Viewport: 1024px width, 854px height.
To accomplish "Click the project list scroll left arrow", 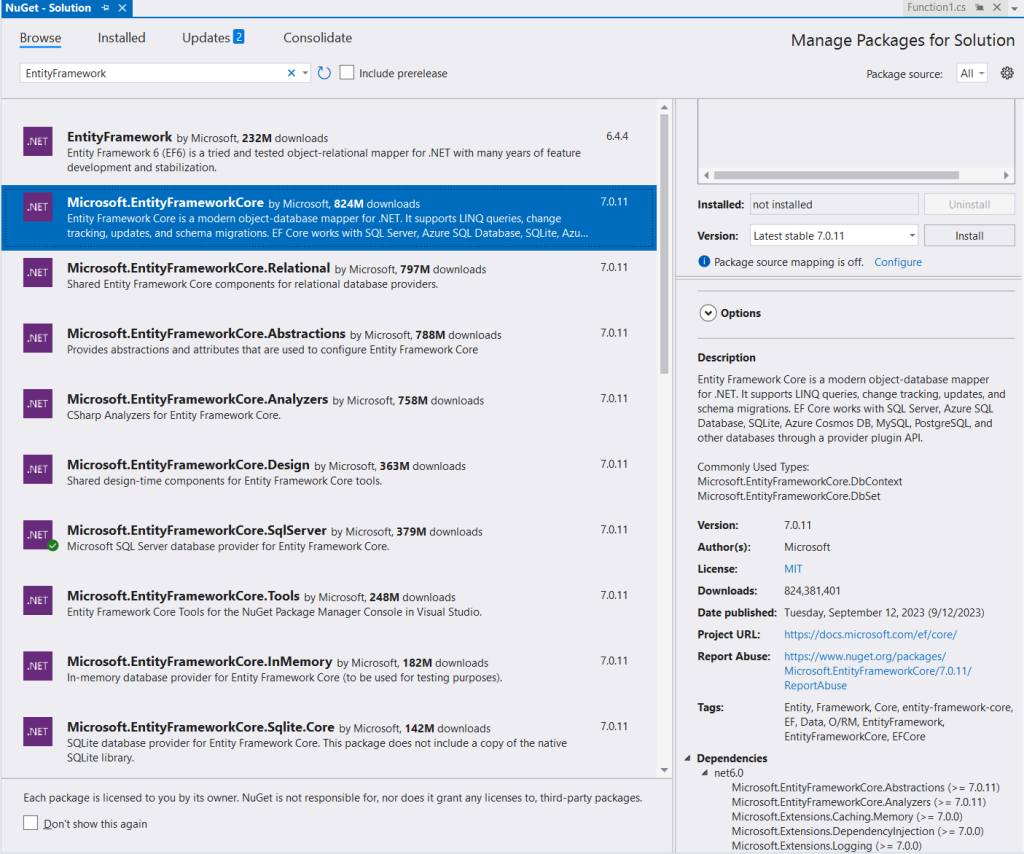I will coord(706,175).
